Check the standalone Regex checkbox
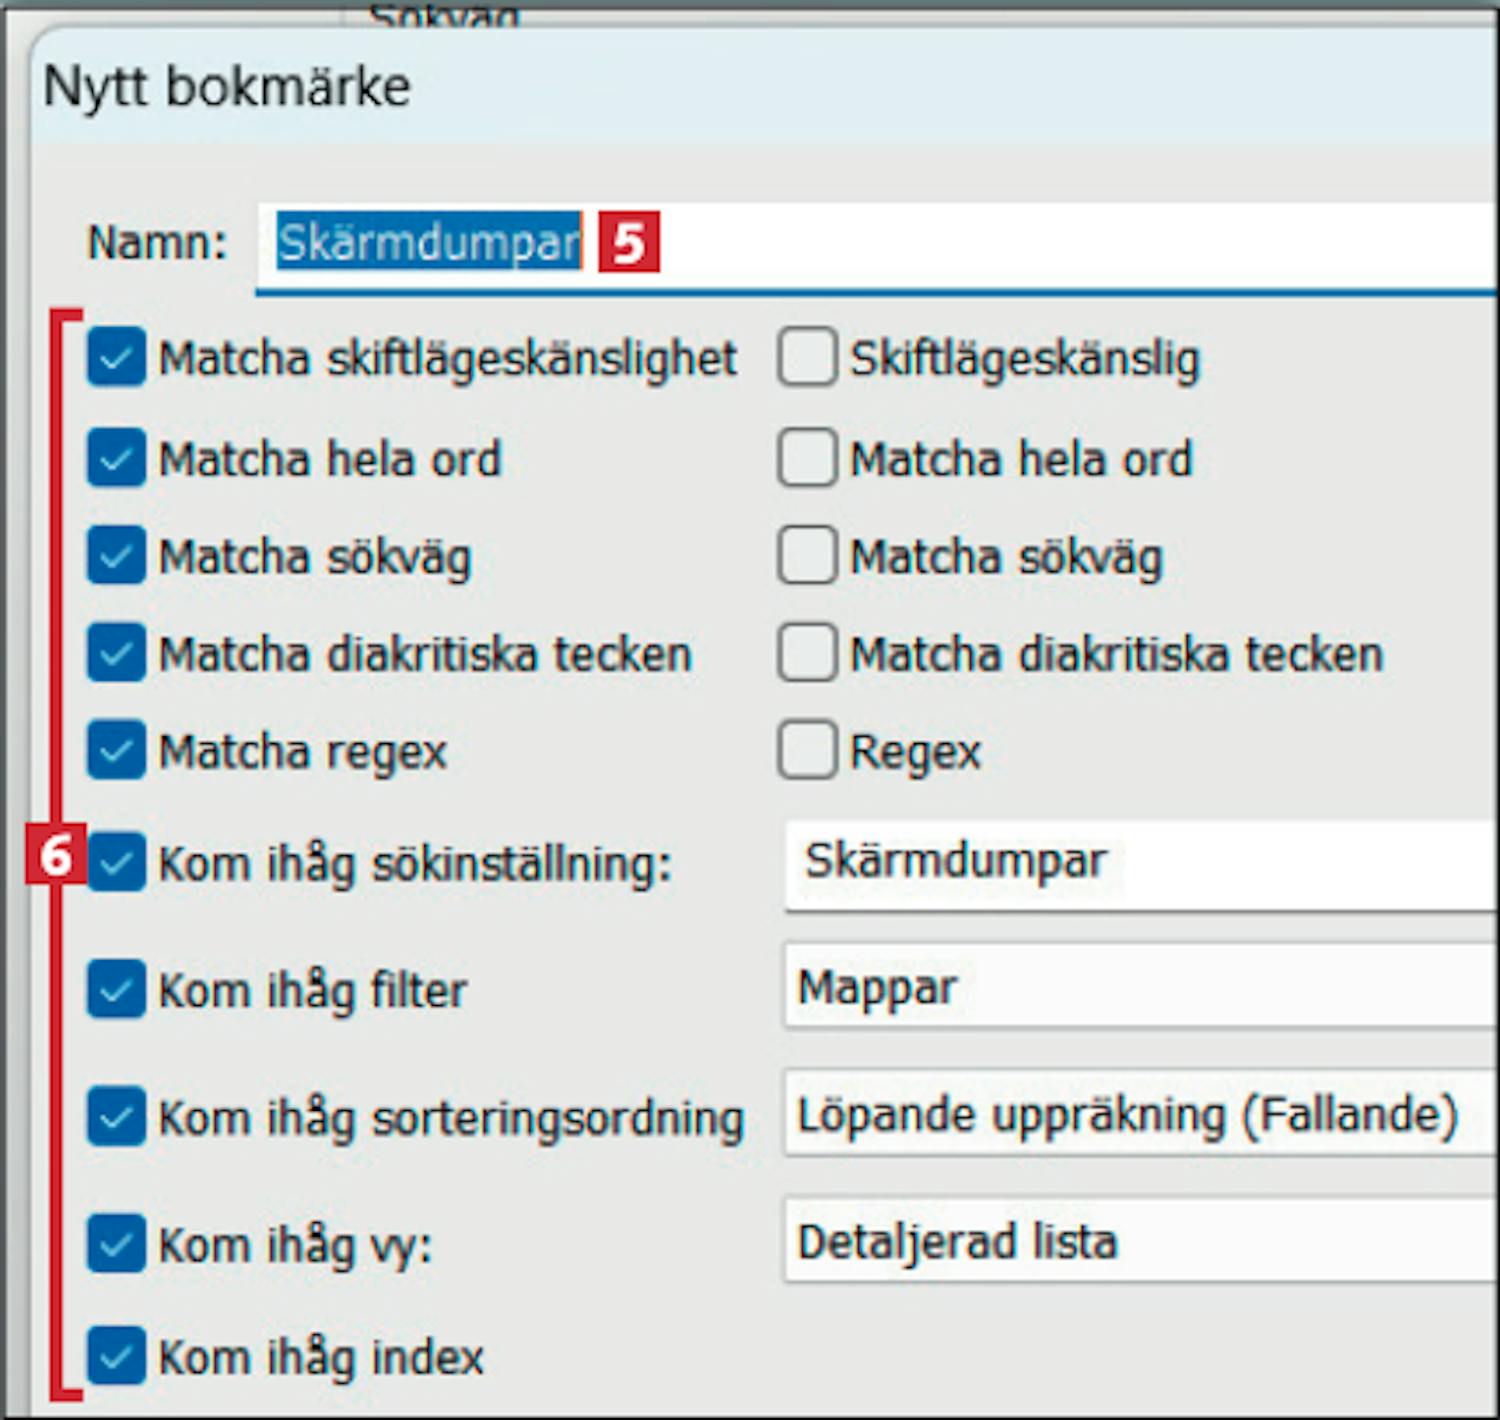This screenshot has height=1420, width=1500. 807,750
